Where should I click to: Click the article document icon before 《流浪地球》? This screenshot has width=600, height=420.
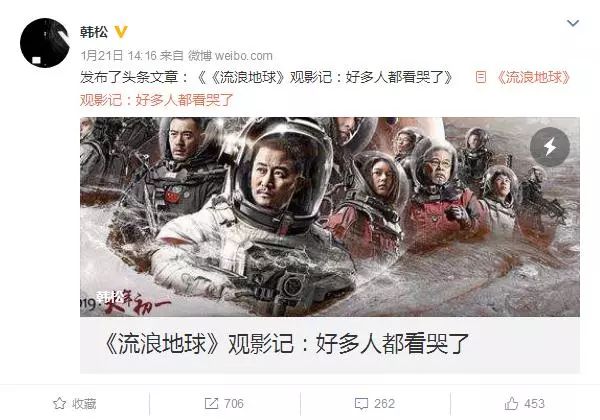pos(481,77)
